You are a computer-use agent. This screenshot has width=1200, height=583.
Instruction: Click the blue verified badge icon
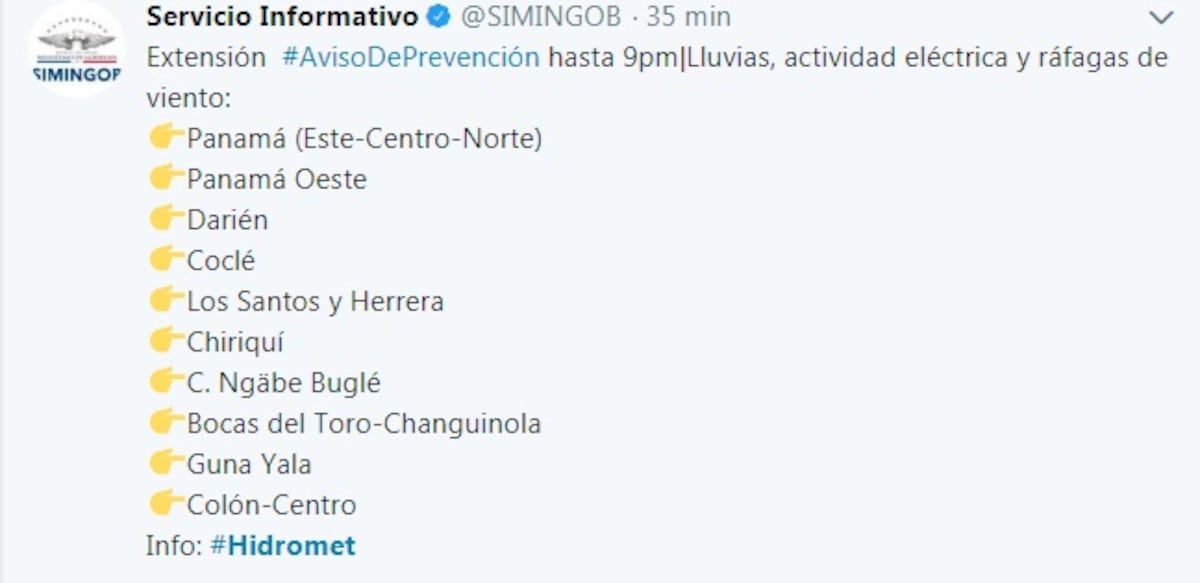[438, 17]
